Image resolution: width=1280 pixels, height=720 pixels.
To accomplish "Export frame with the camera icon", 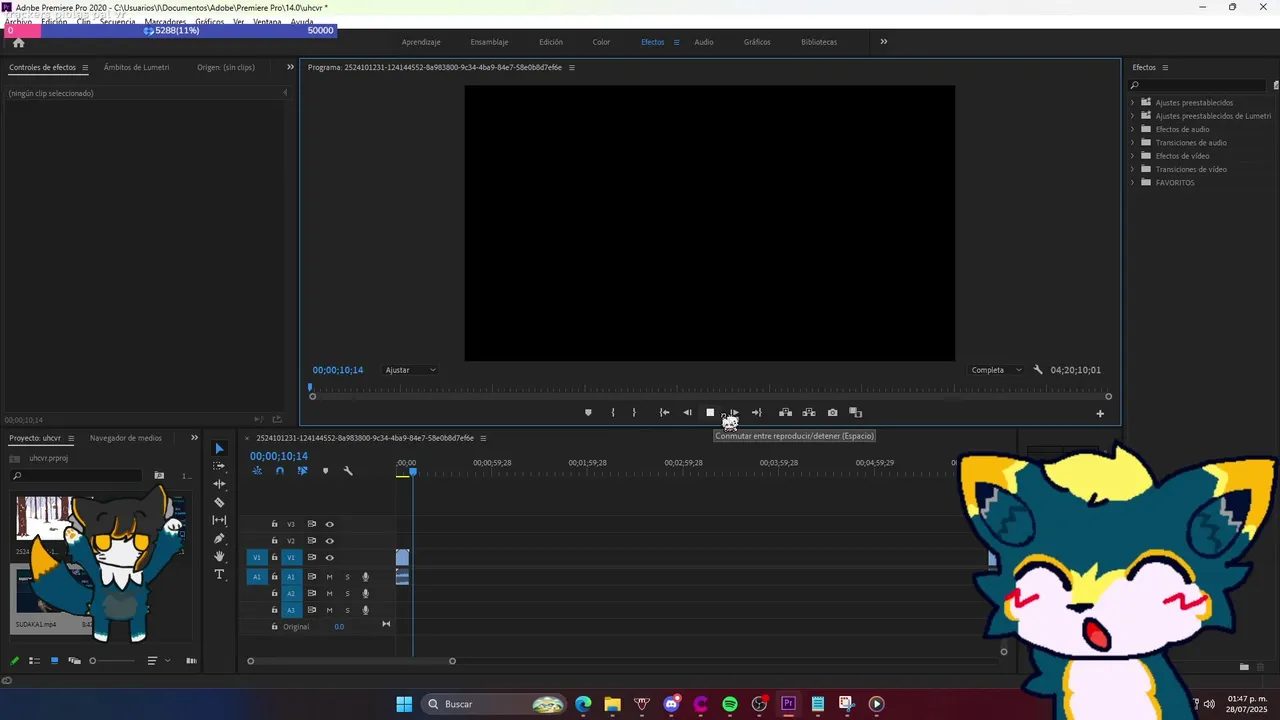I will [x=832, y=412].
